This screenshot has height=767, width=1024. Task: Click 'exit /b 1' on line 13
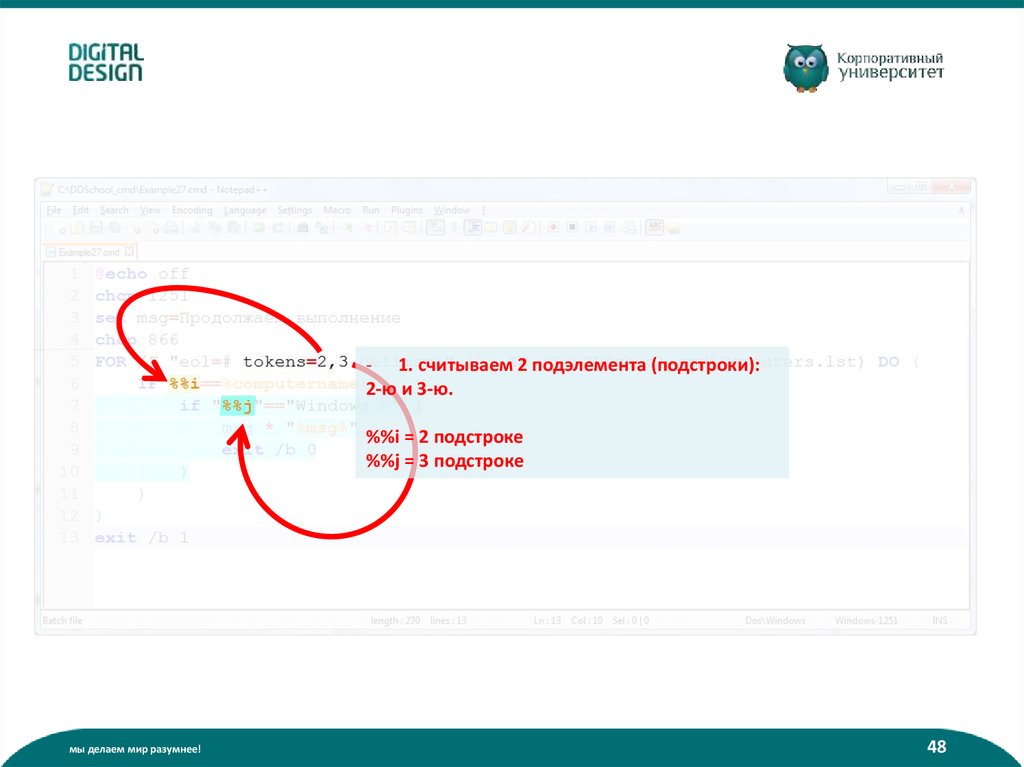[x=142, y=538]
